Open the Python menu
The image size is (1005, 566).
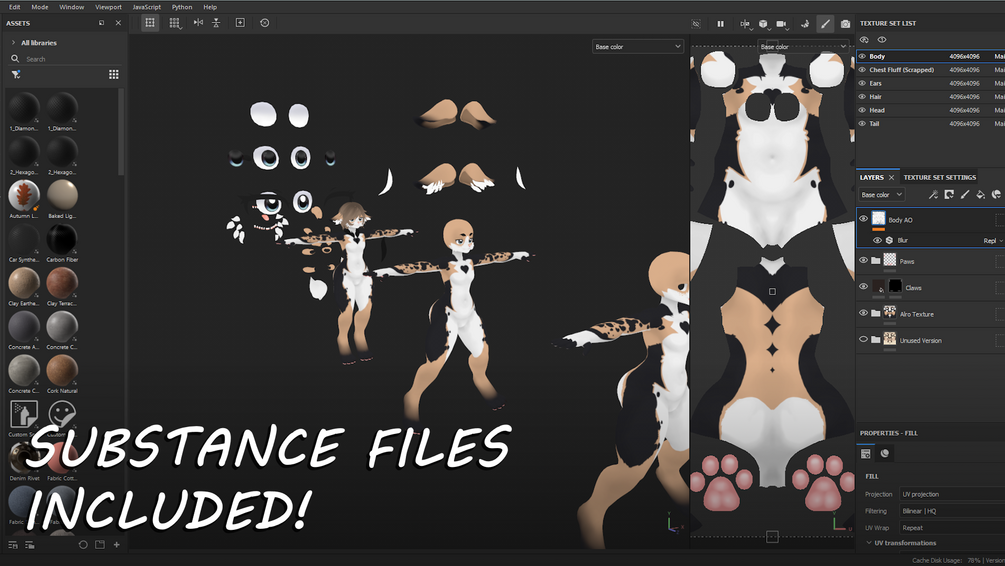pyautogui.click(x=182, y=7)
